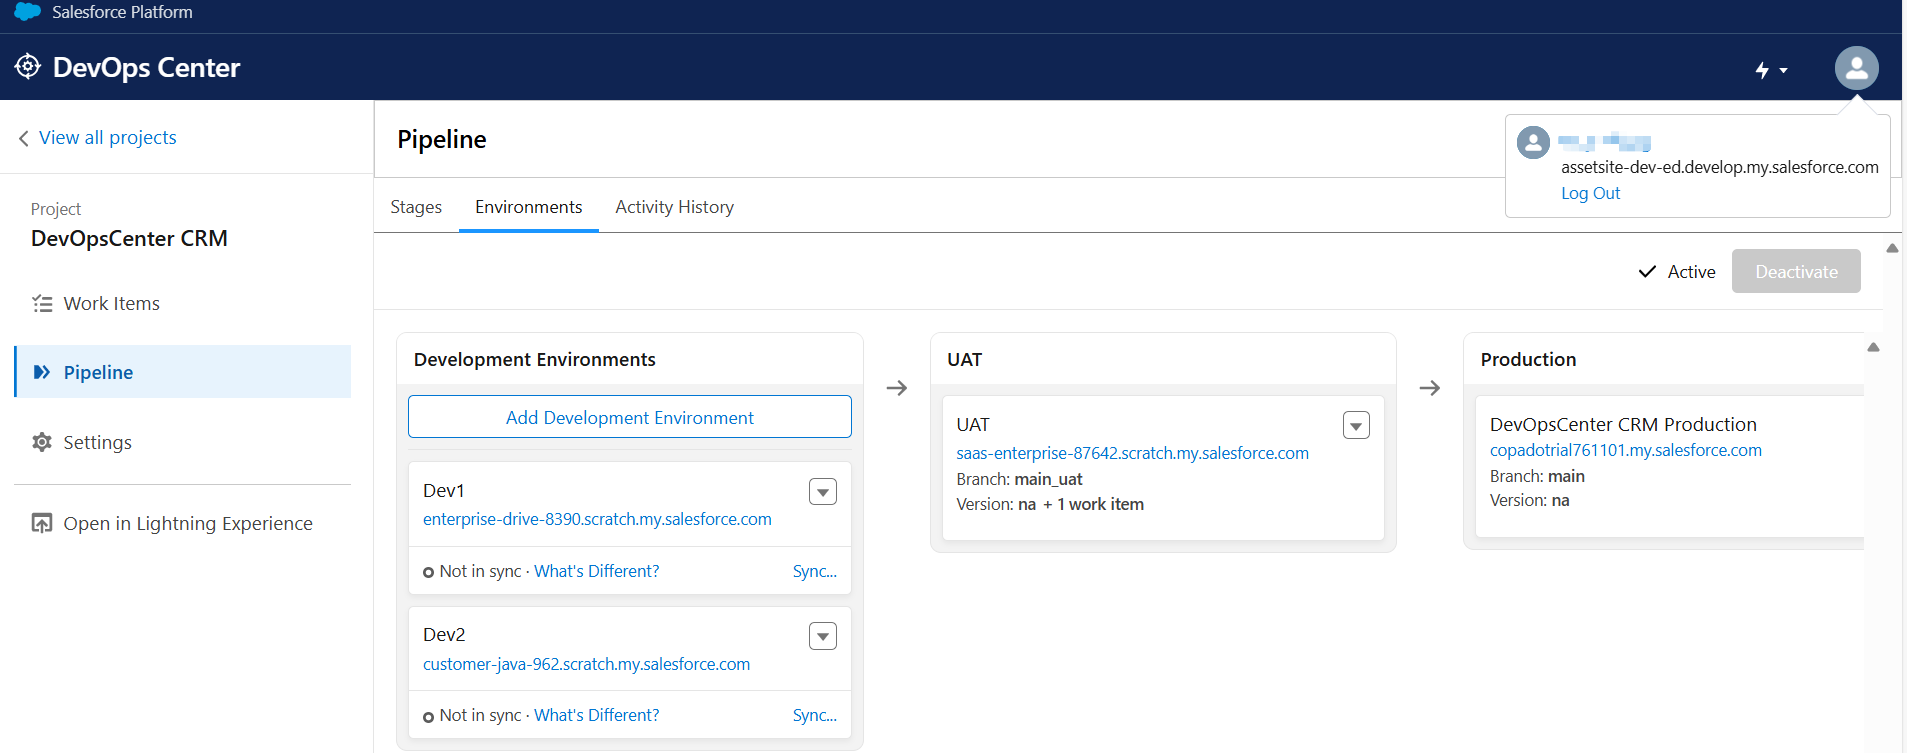This screenshot has height=753, width=1907.
Task: Click the Settings gear icon
Action: tap(42, 442)
